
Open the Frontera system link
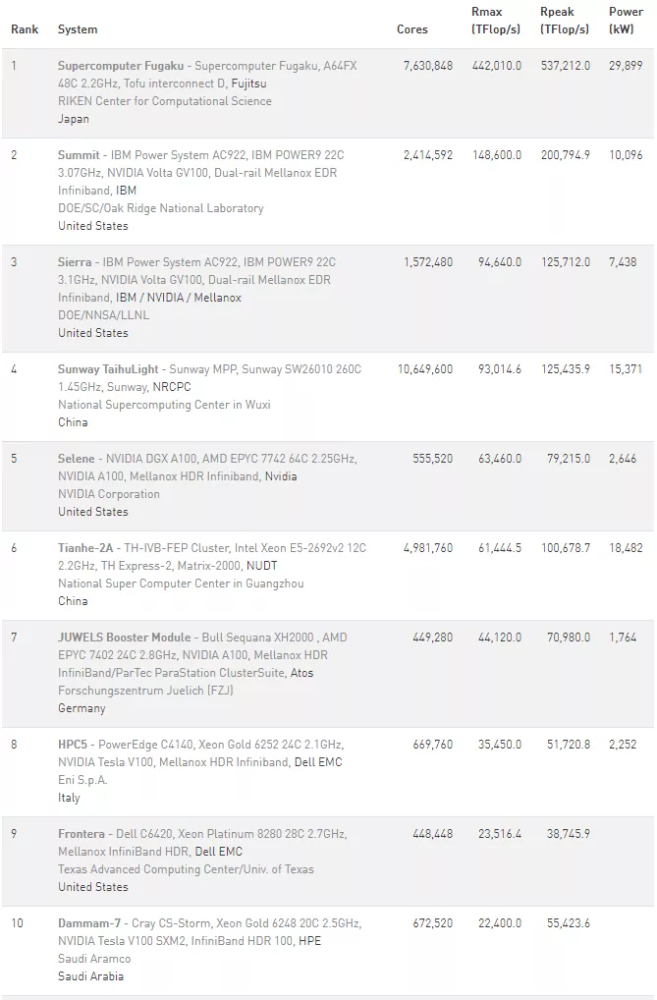coord(81,833)
